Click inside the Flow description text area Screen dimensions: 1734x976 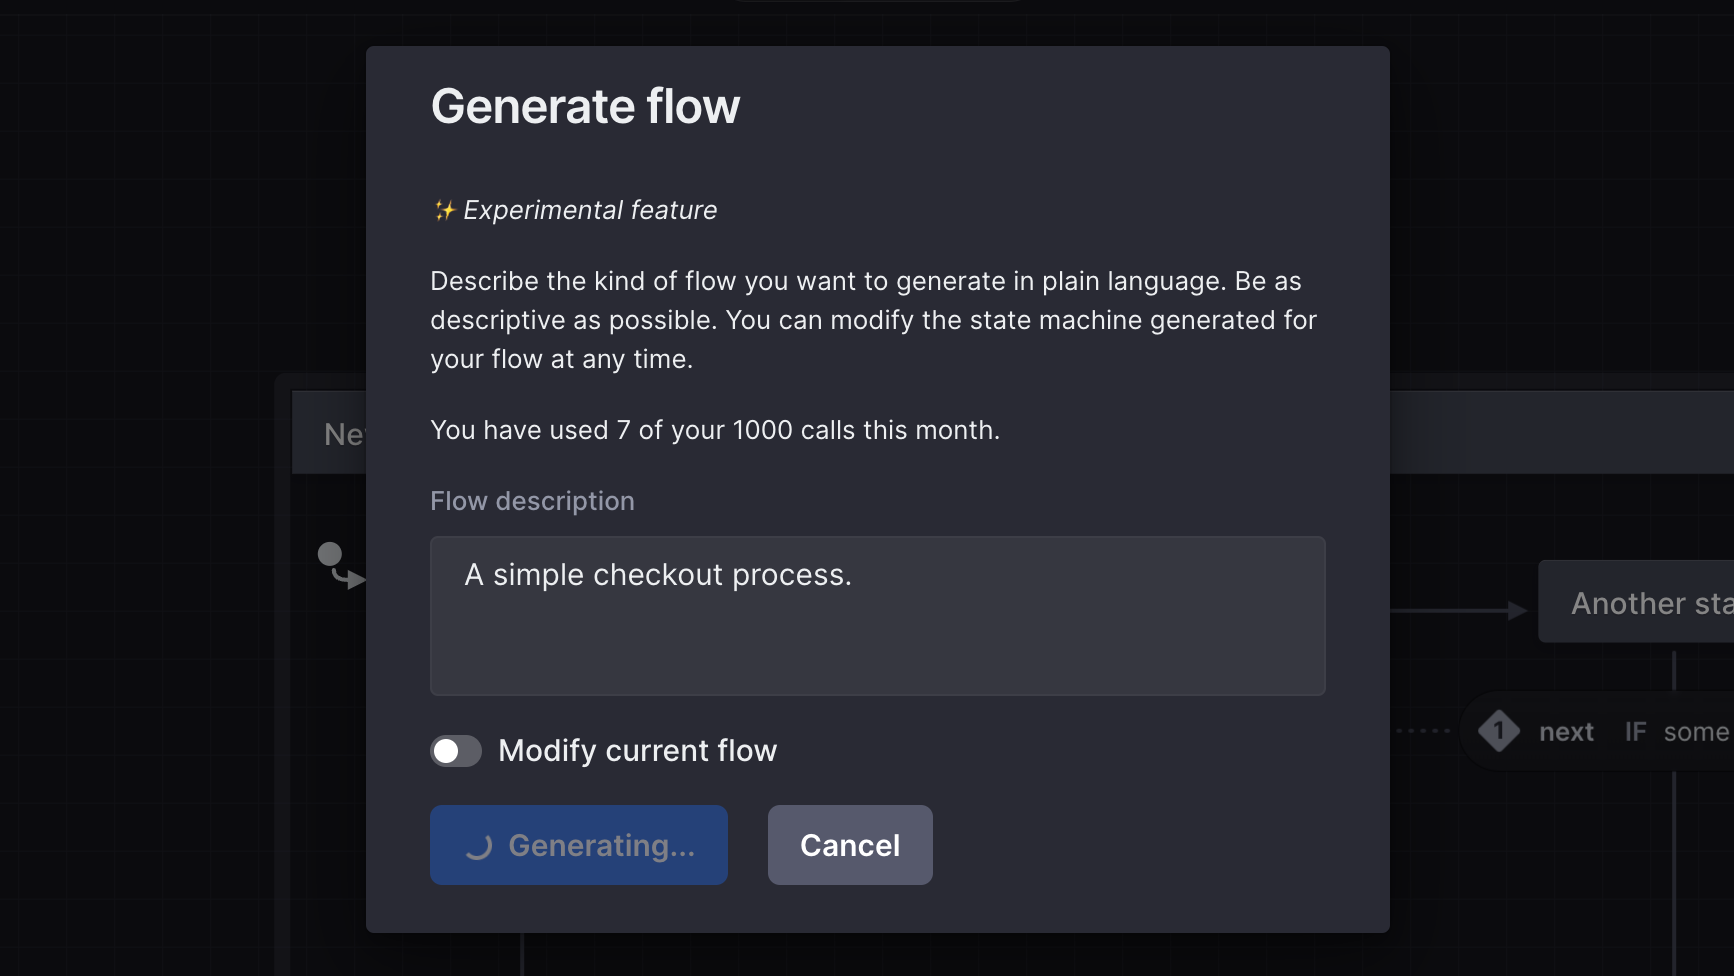[x=877, y=616]
